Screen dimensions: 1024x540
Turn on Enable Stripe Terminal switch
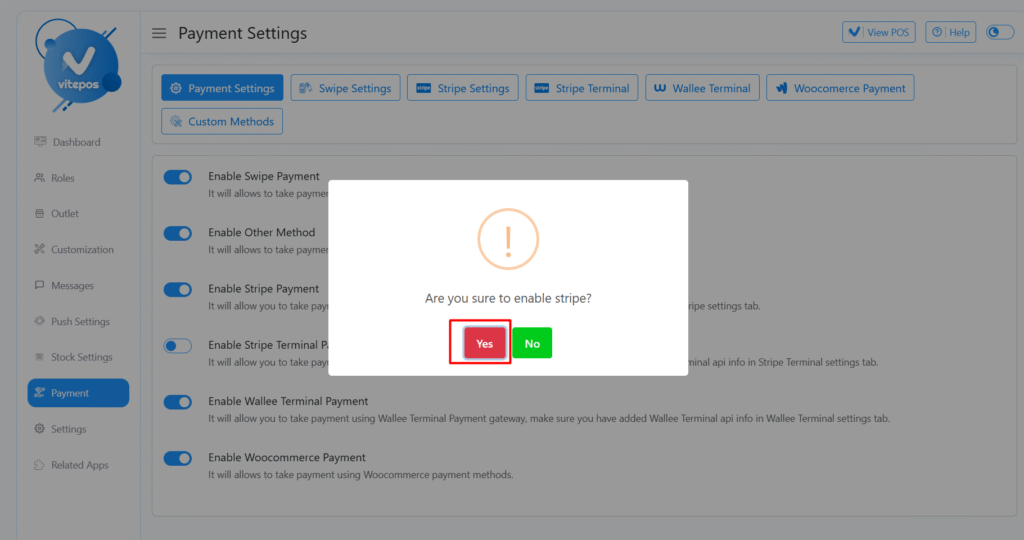pyautogui.click(x=178, y=345)
